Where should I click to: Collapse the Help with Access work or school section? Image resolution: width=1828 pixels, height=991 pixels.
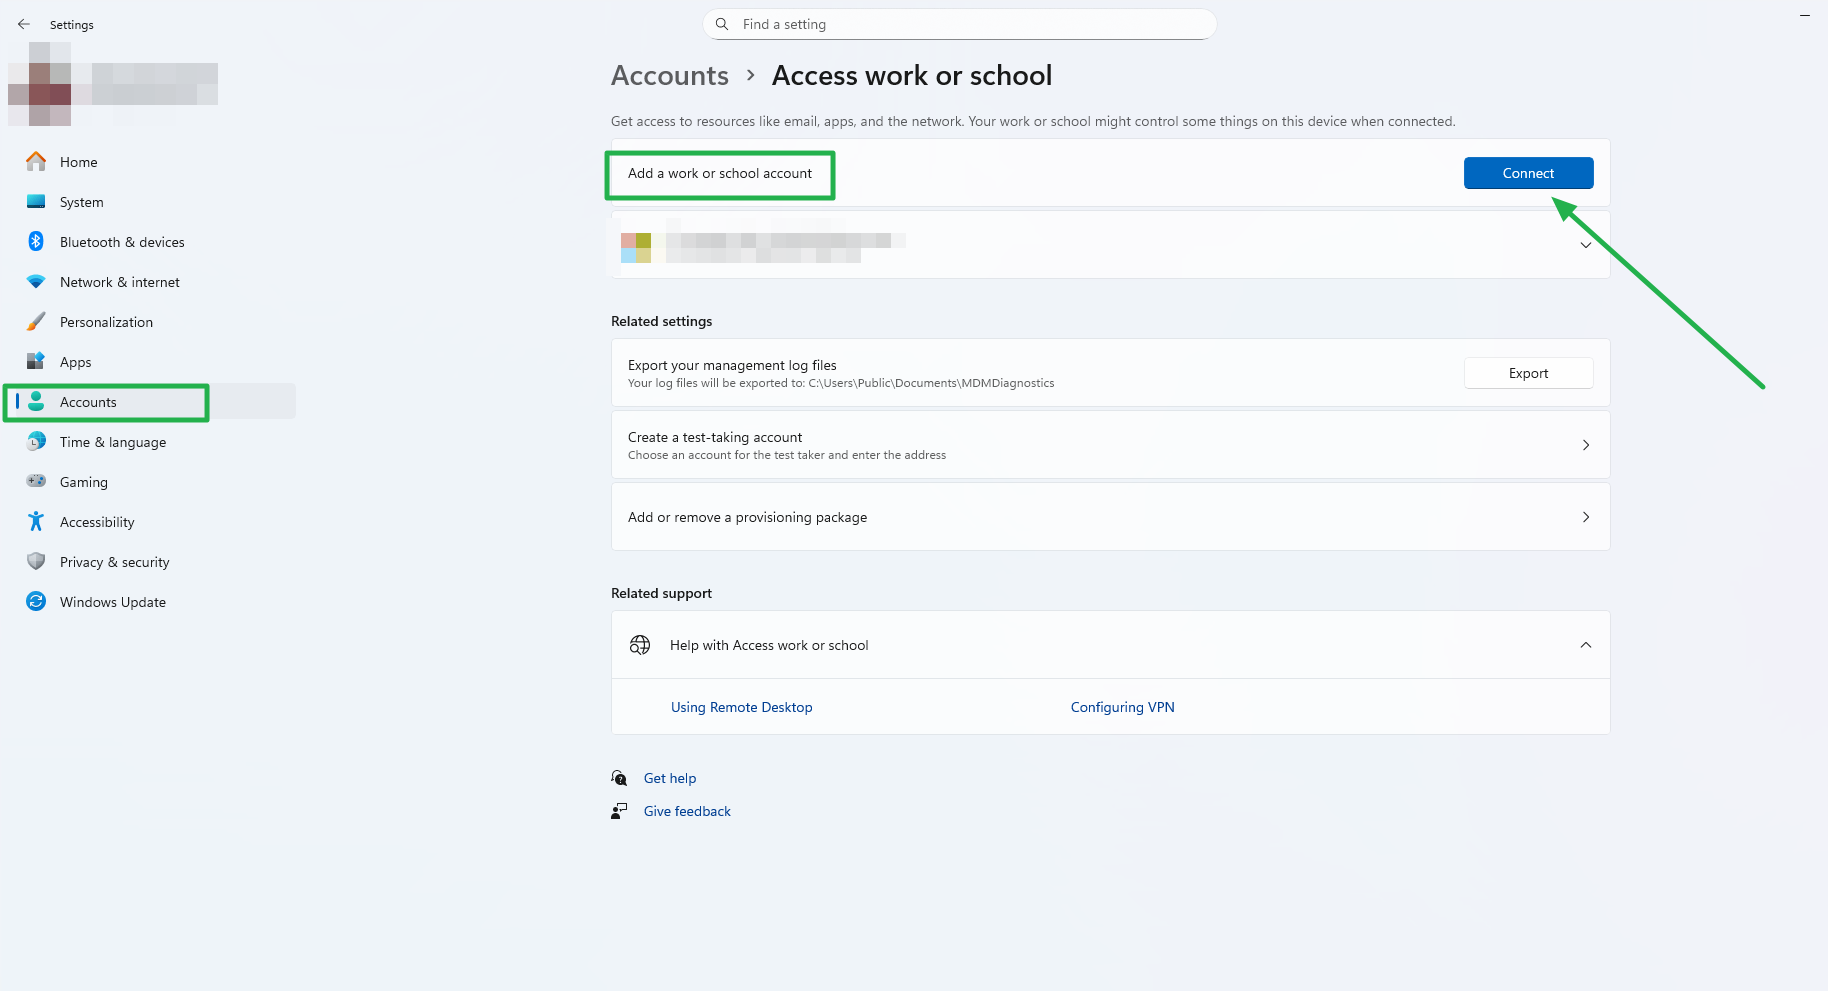(1585, 645)
